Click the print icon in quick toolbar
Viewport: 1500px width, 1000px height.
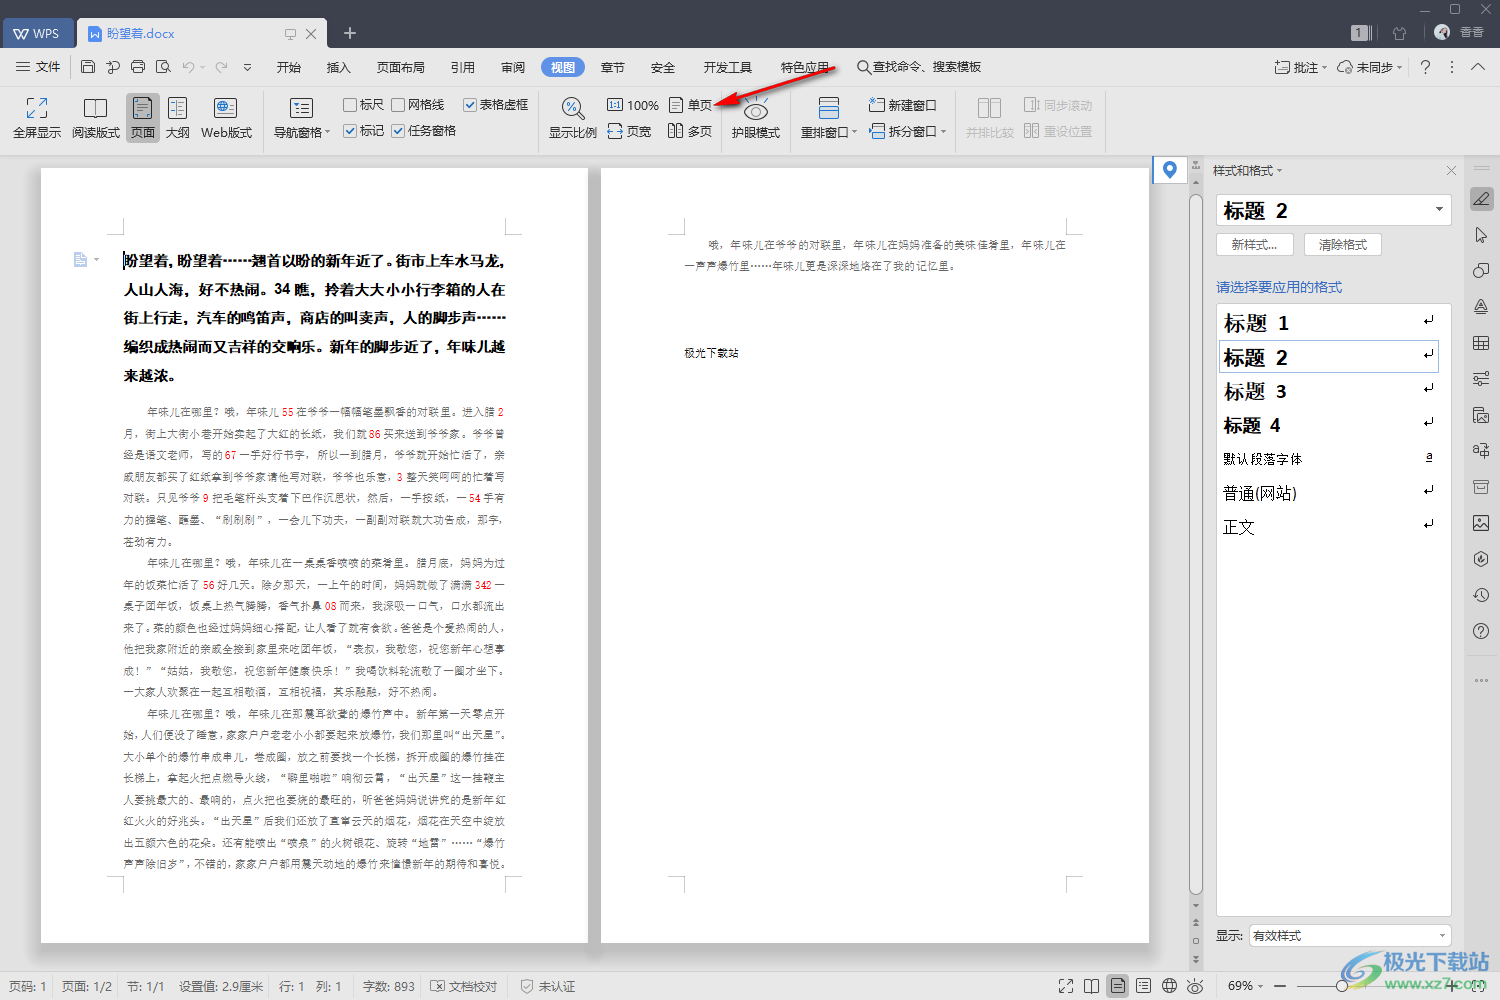[x=138, y=67]
